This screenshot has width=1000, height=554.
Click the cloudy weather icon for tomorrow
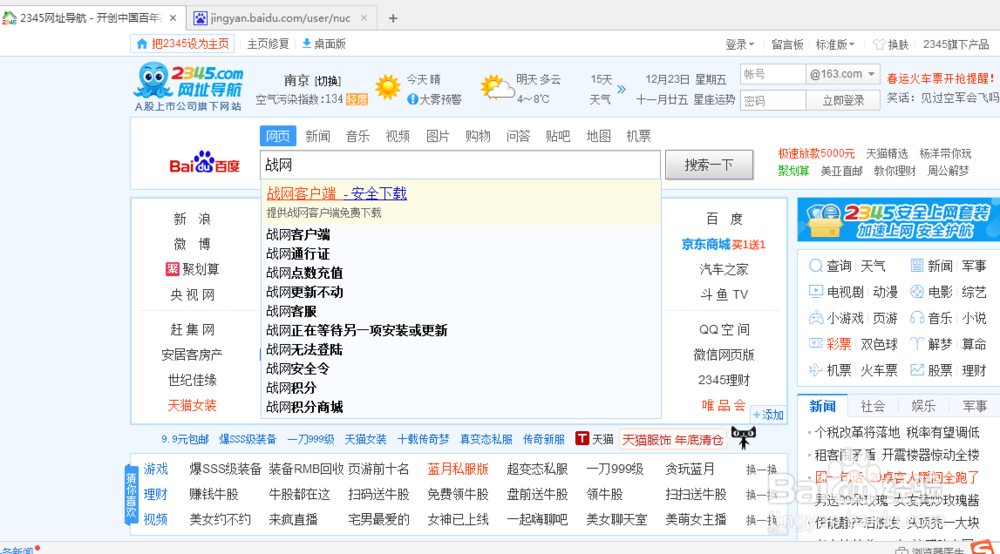pos(497,87)
